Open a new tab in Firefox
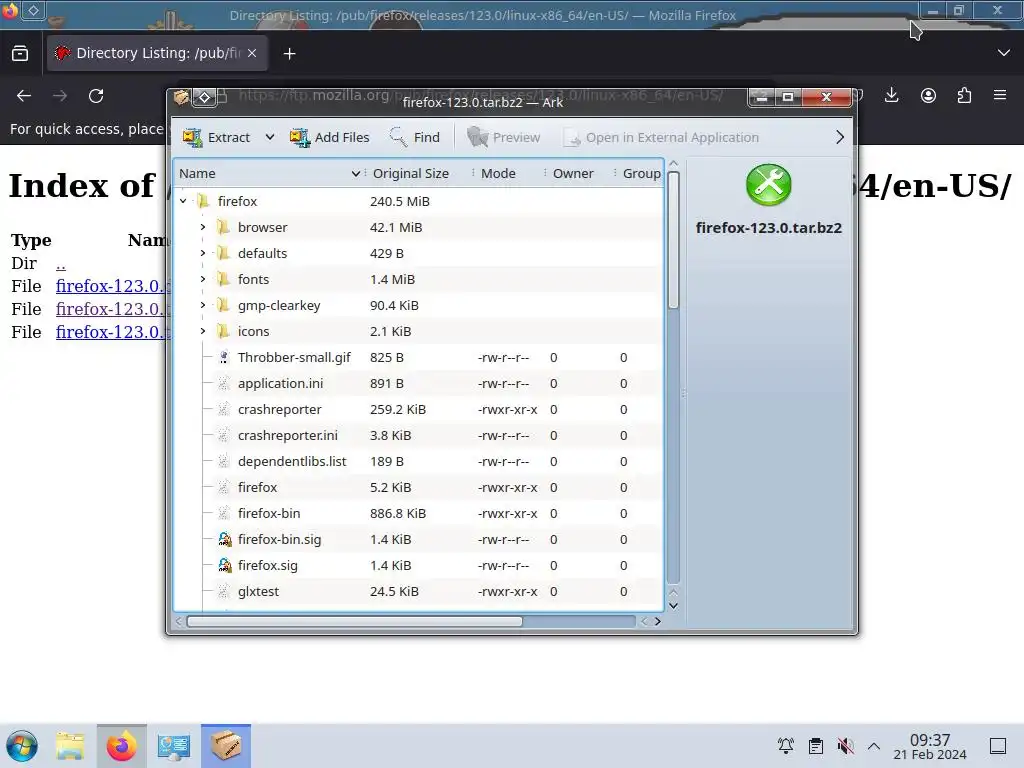This screenshot has width=1024, height=768. pos(290,54)
